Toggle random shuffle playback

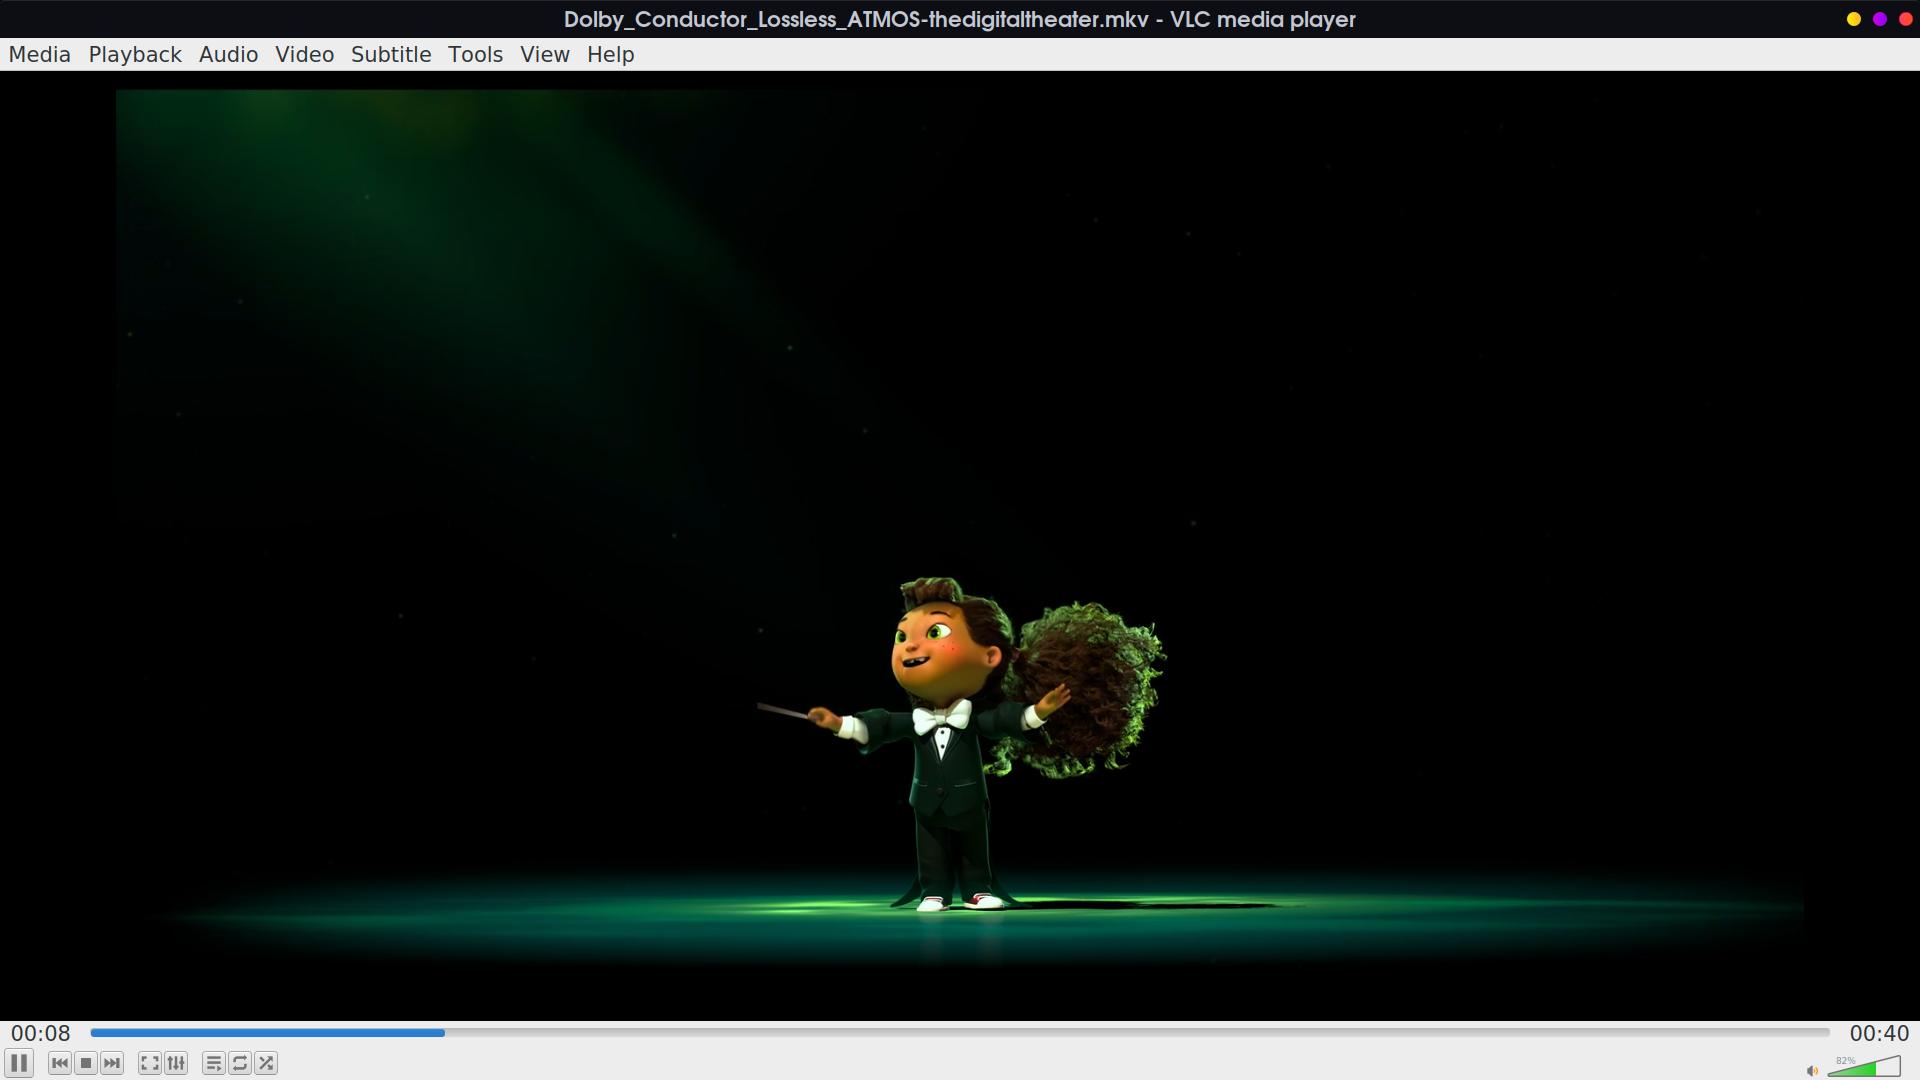[x=266, y=1063]
